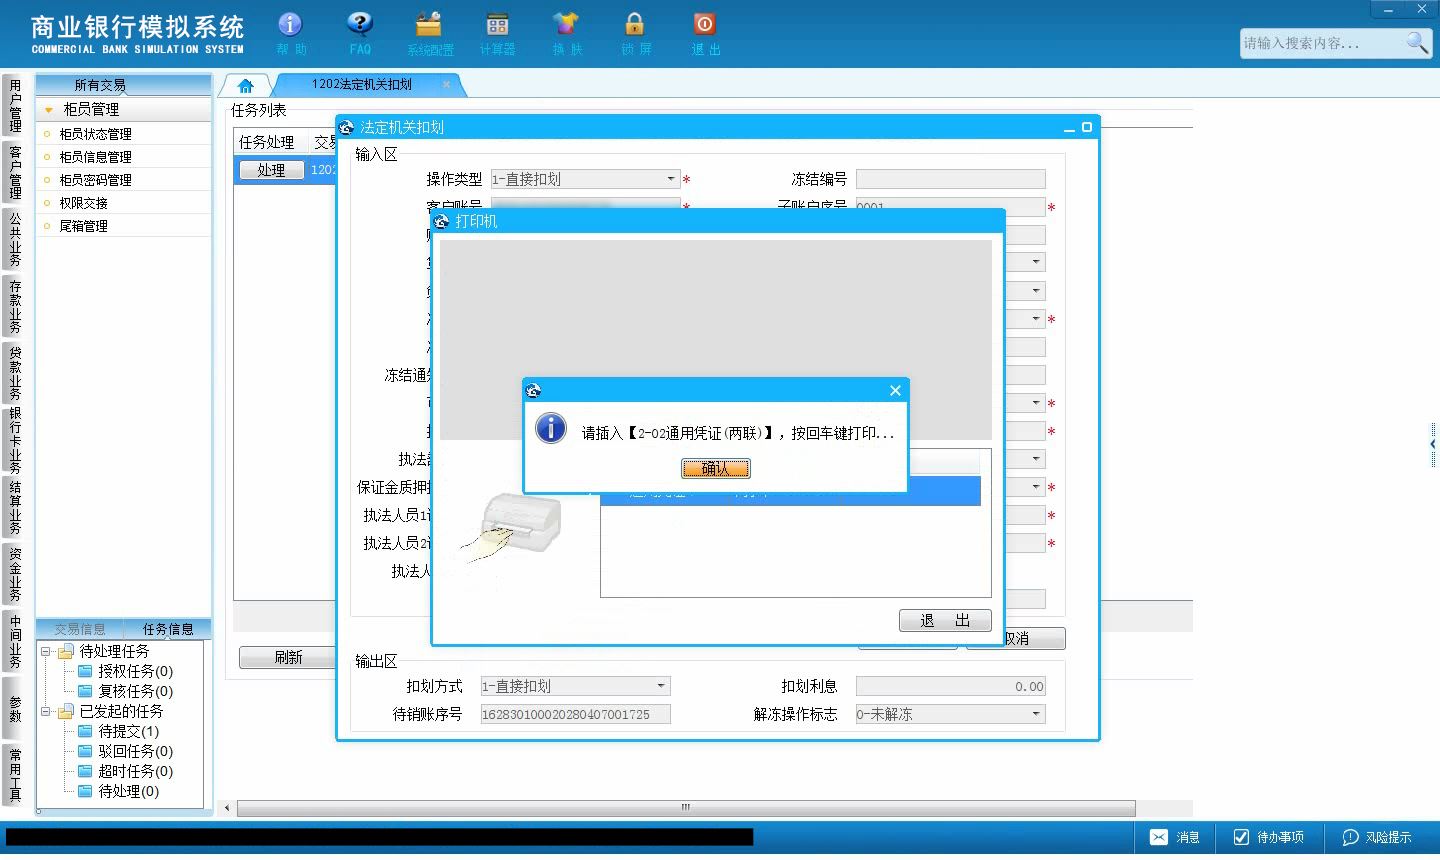Screen dimensions: 1440x860
Task: Switch to 常用工具 side tab
Action: (x=15, y=775)
